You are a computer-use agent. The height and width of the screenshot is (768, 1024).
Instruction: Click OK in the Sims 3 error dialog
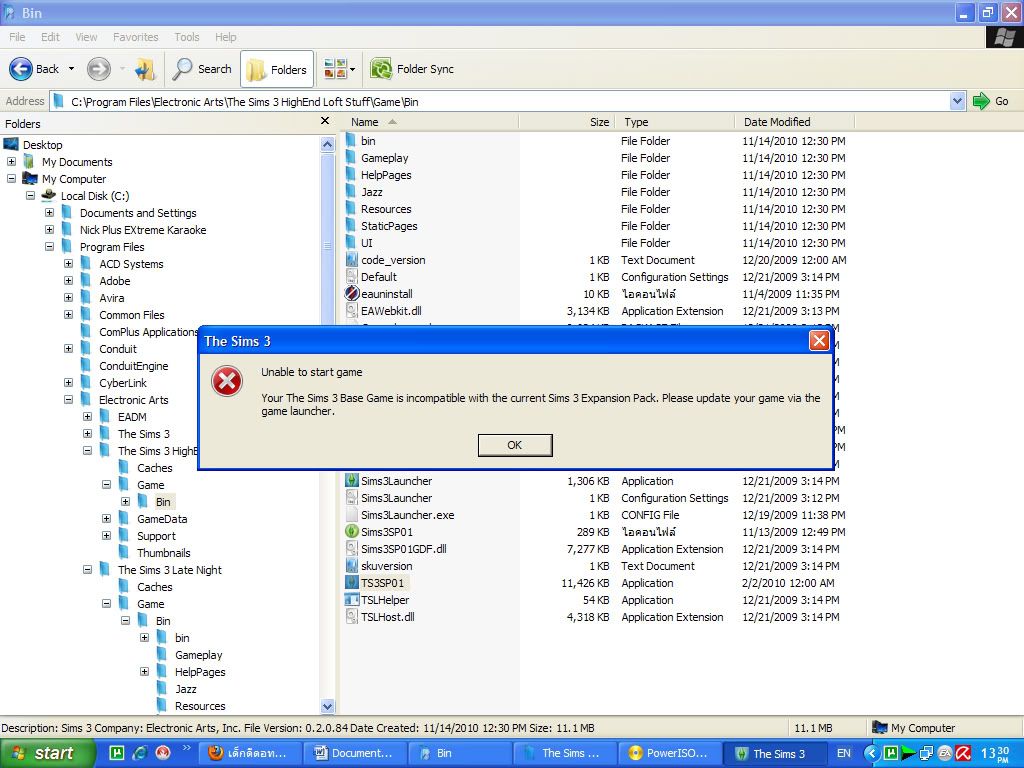tap(515, 445)
